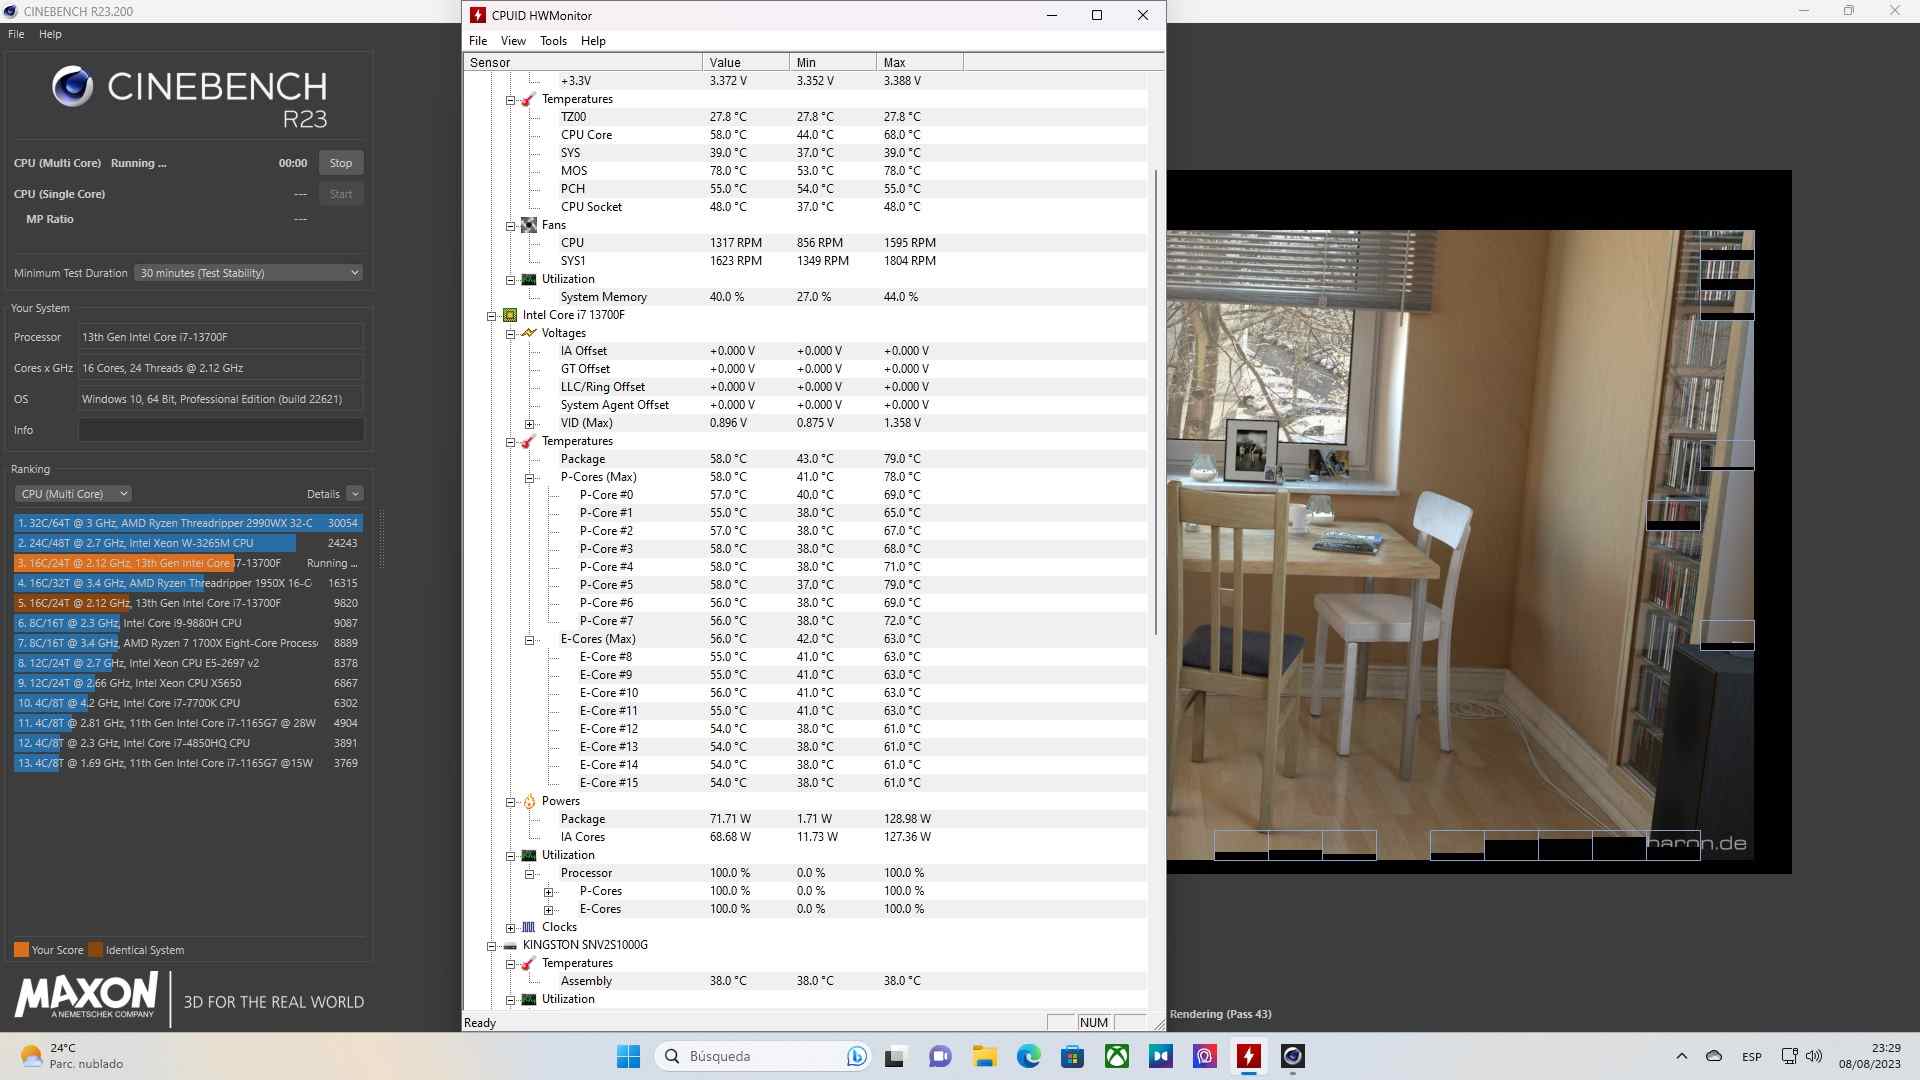Collapse the P-Cores (Max) temperature group

pos(530,478)
